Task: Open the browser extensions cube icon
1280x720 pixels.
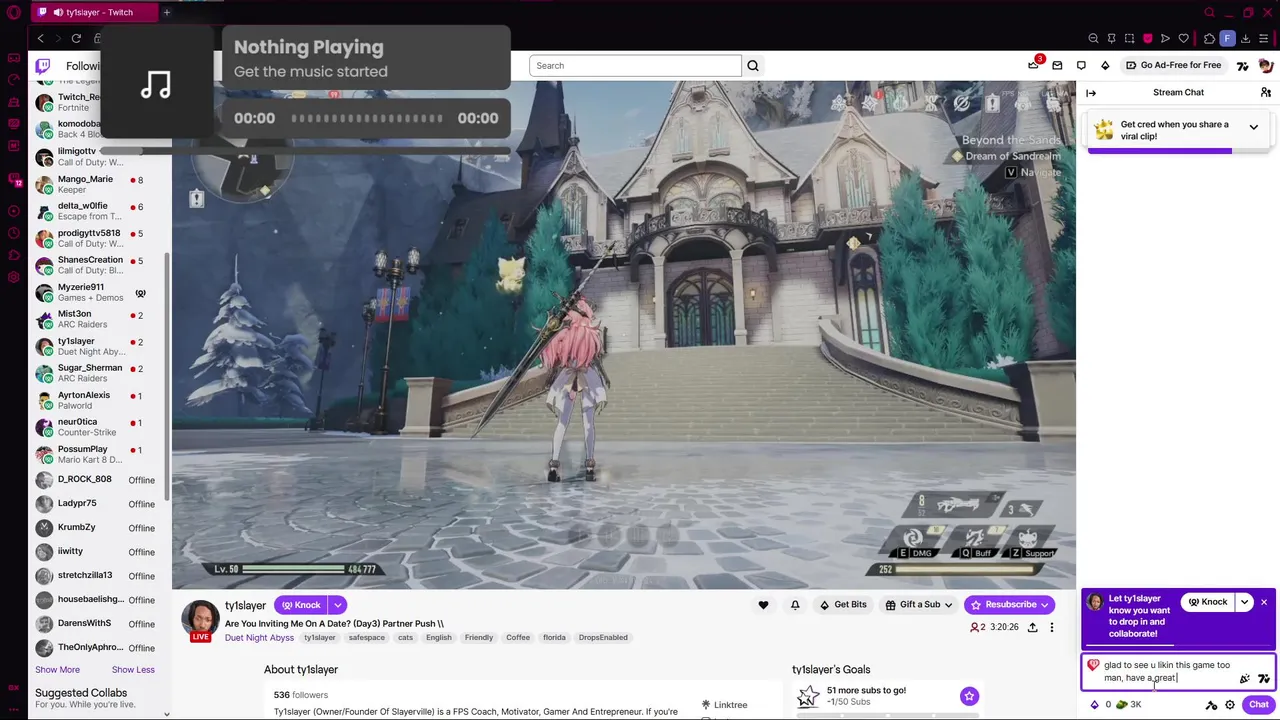Action: tap(1209, 38)
